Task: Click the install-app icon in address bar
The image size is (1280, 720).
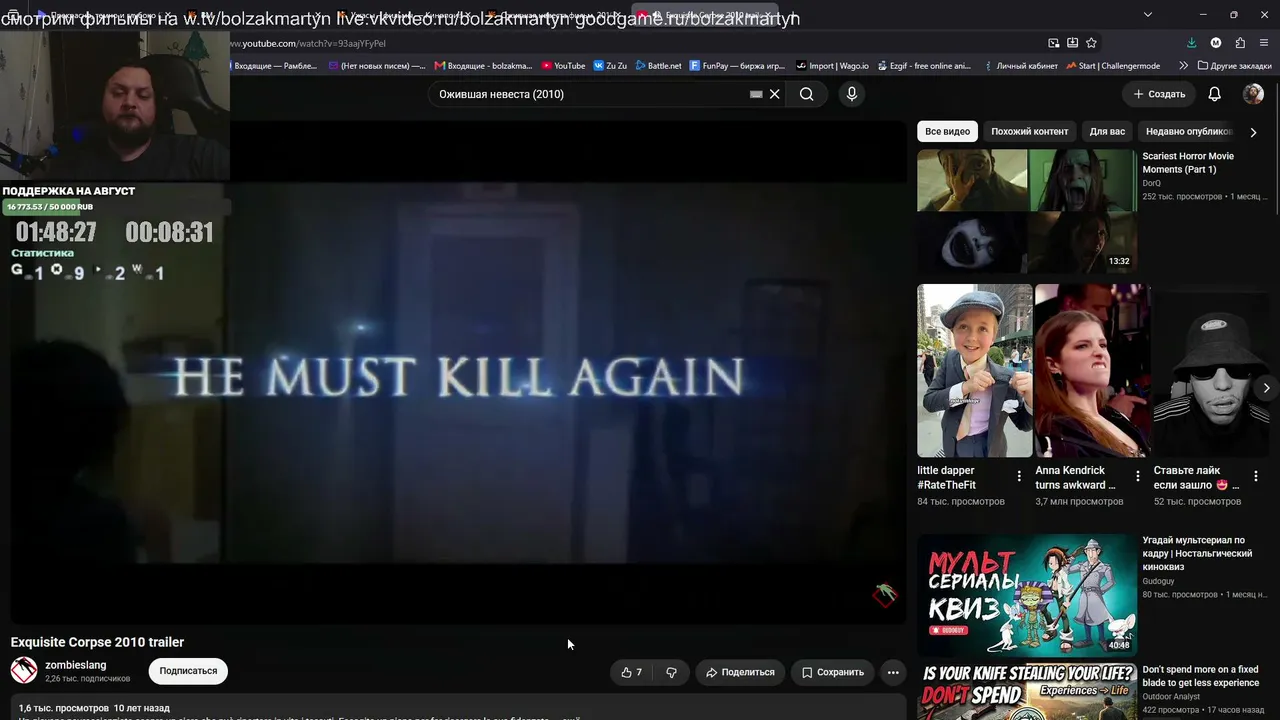Action: pyautogui.click(x=1072, y=43)
